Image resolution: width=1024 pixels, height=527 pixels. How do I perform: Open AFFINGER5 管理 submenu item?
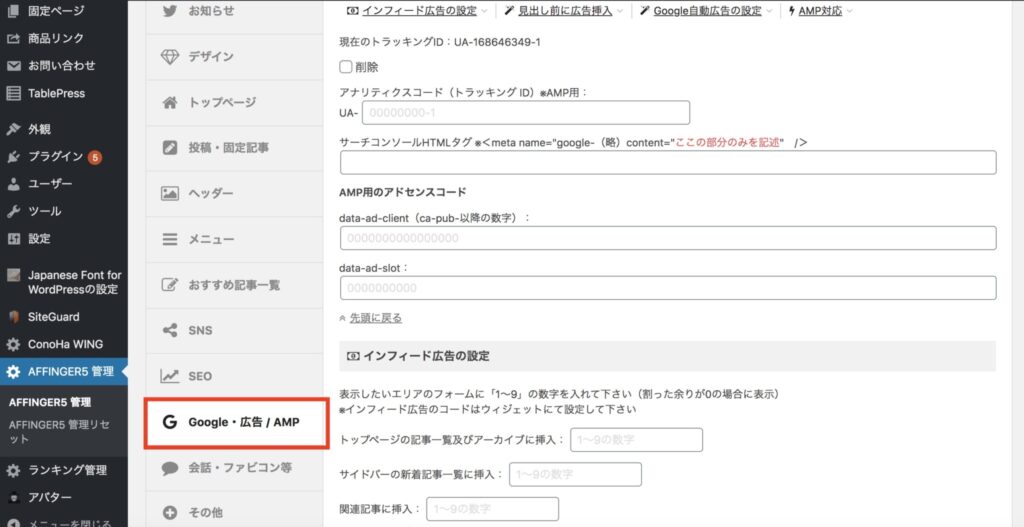(50, 402)
